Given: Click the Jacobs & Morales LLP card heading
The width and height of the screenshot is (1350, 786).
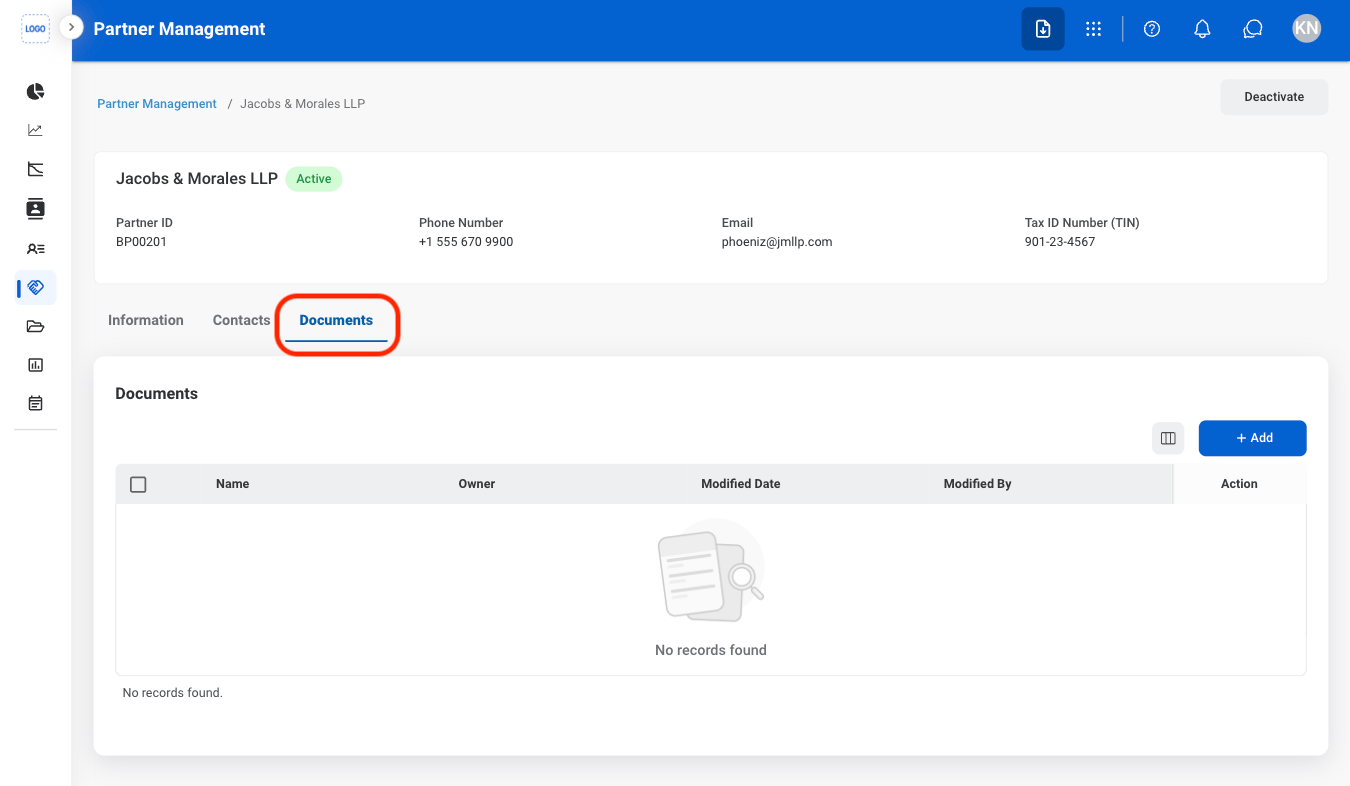Looking at the screenshot, I should tap(197, 179).
